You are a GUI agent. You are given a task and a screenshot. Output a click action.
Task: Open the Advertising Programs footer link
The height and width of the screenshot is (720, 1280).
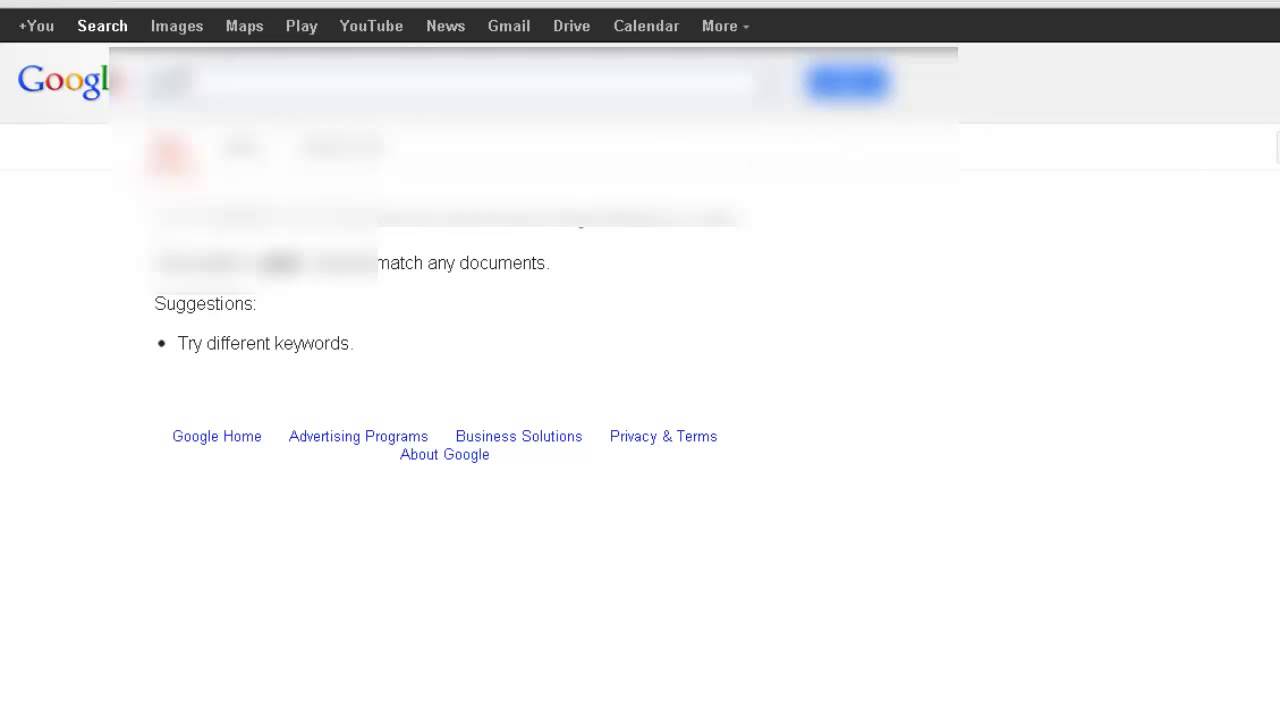click(x=358, y=436)
